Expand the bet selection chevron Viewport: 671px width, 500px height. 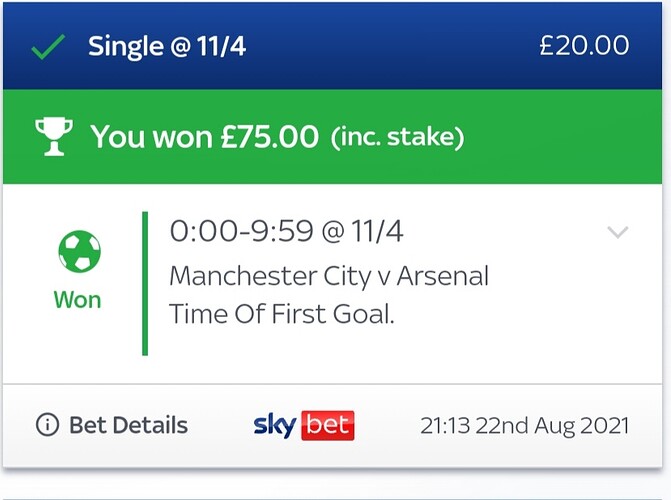tap(617, 233)
